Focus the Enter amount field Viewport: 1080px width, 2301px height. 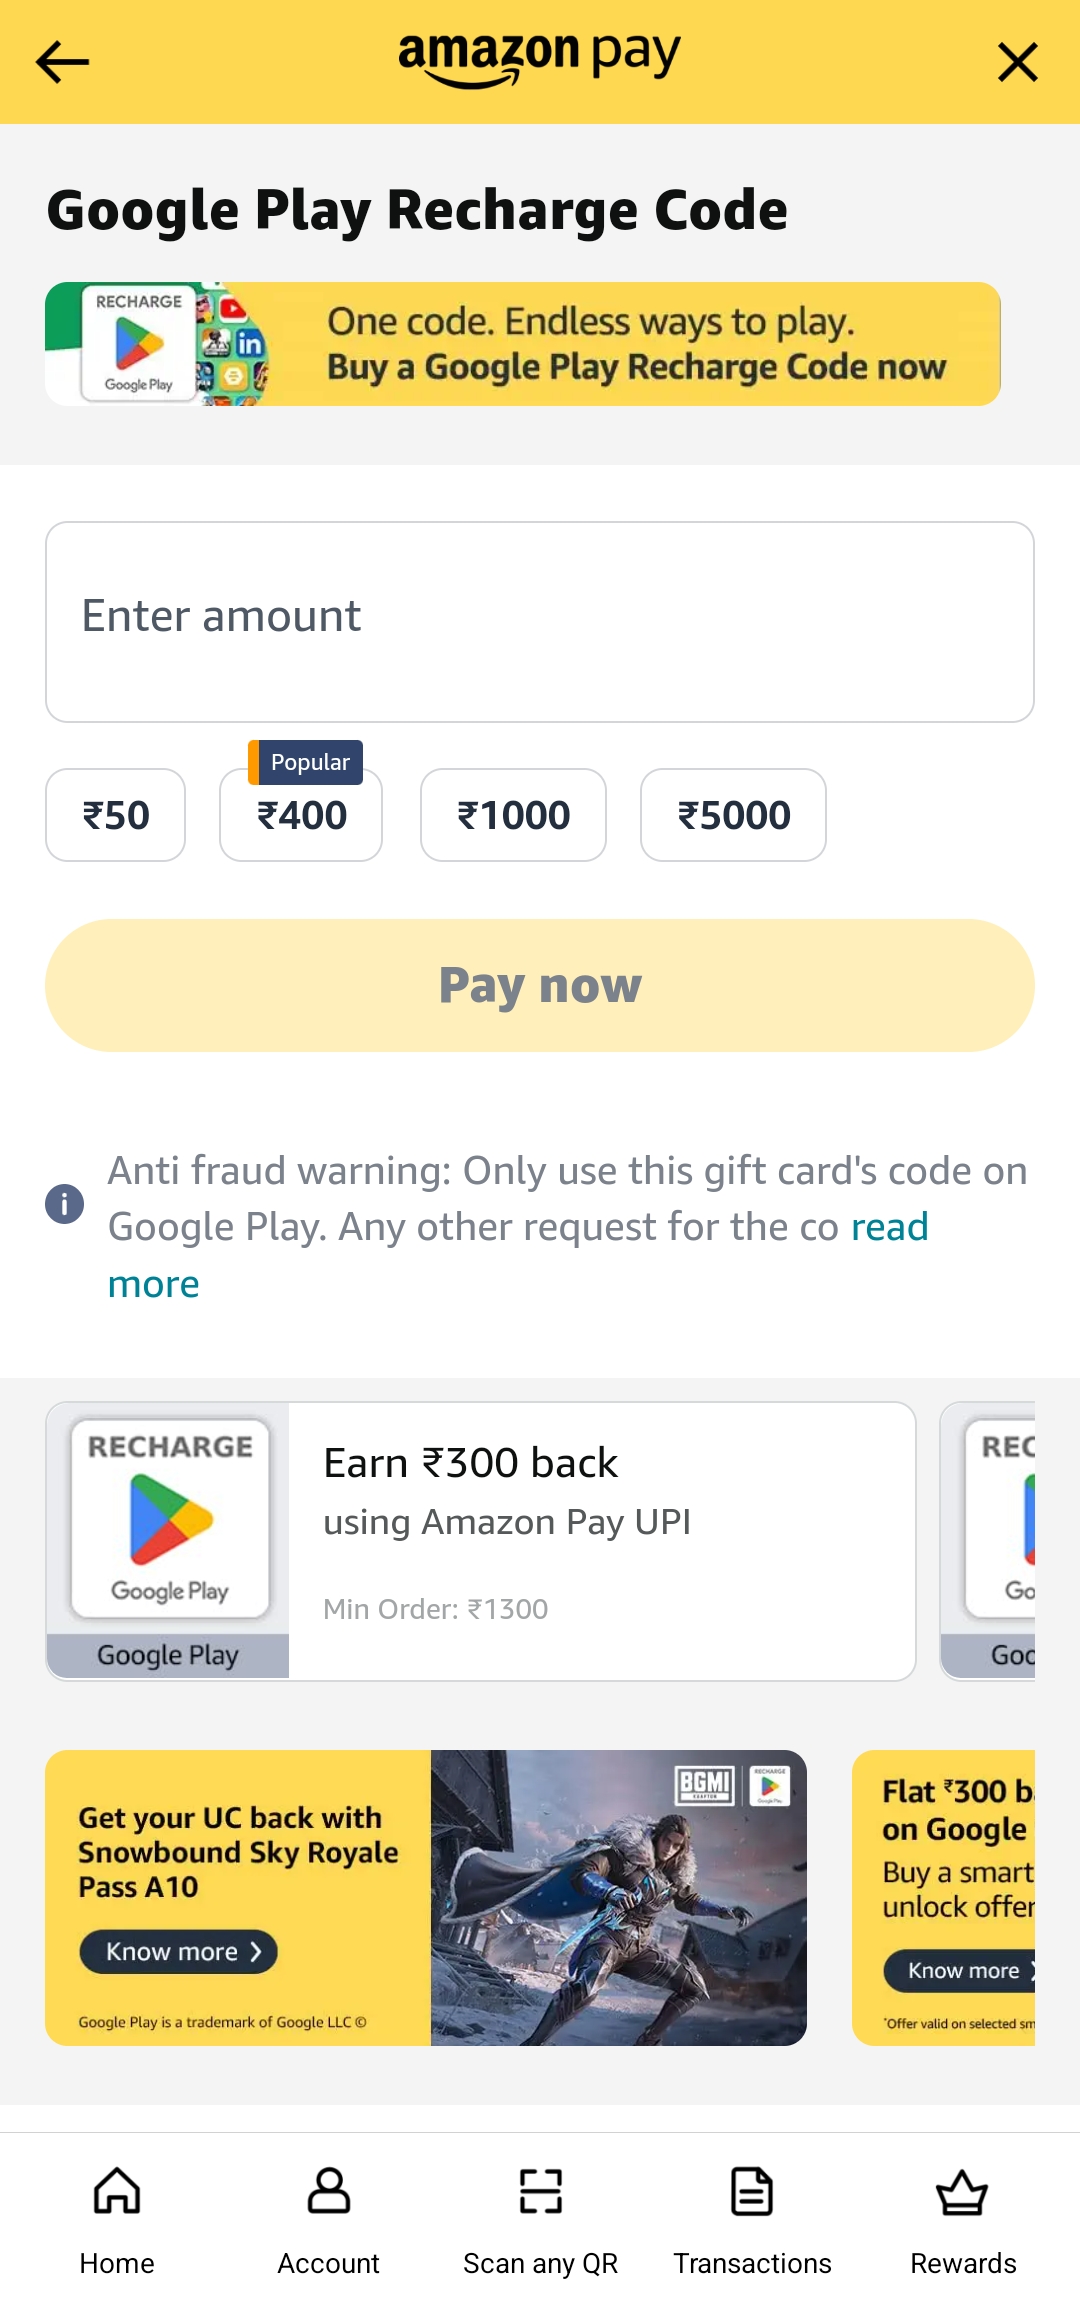540,621
